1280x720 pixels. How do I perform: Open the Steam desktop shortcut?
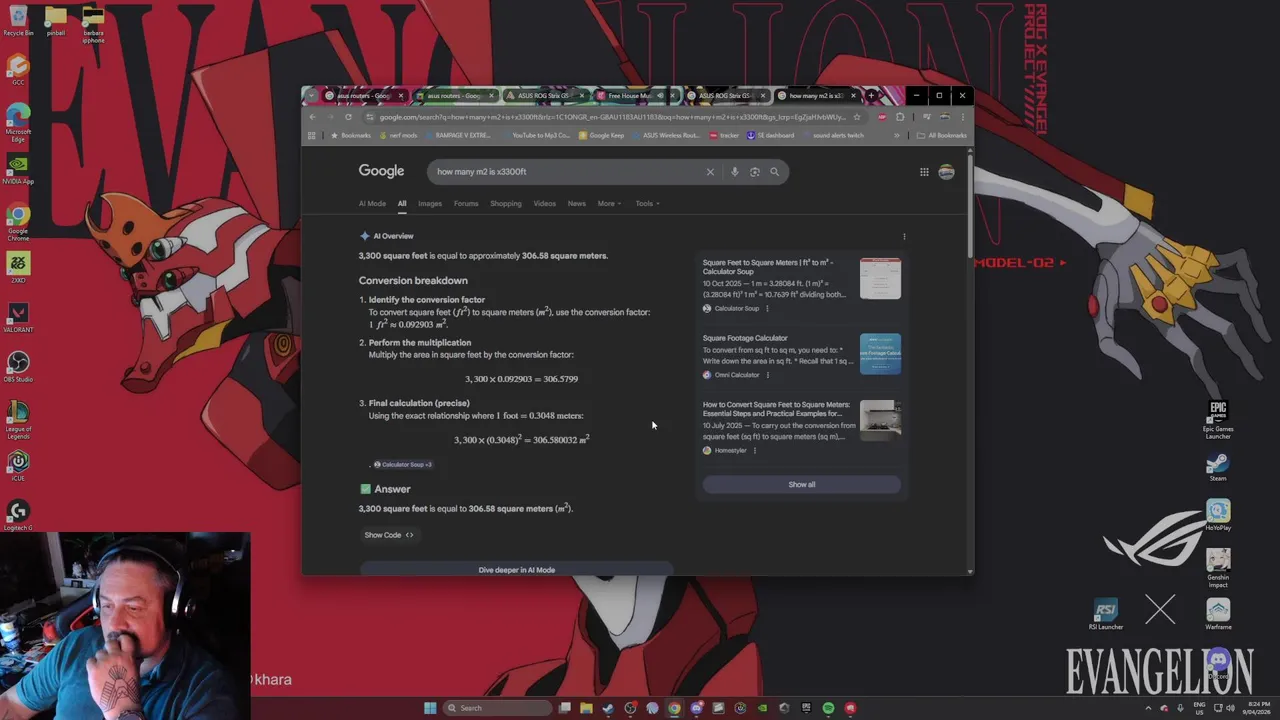click(1218, 466)
